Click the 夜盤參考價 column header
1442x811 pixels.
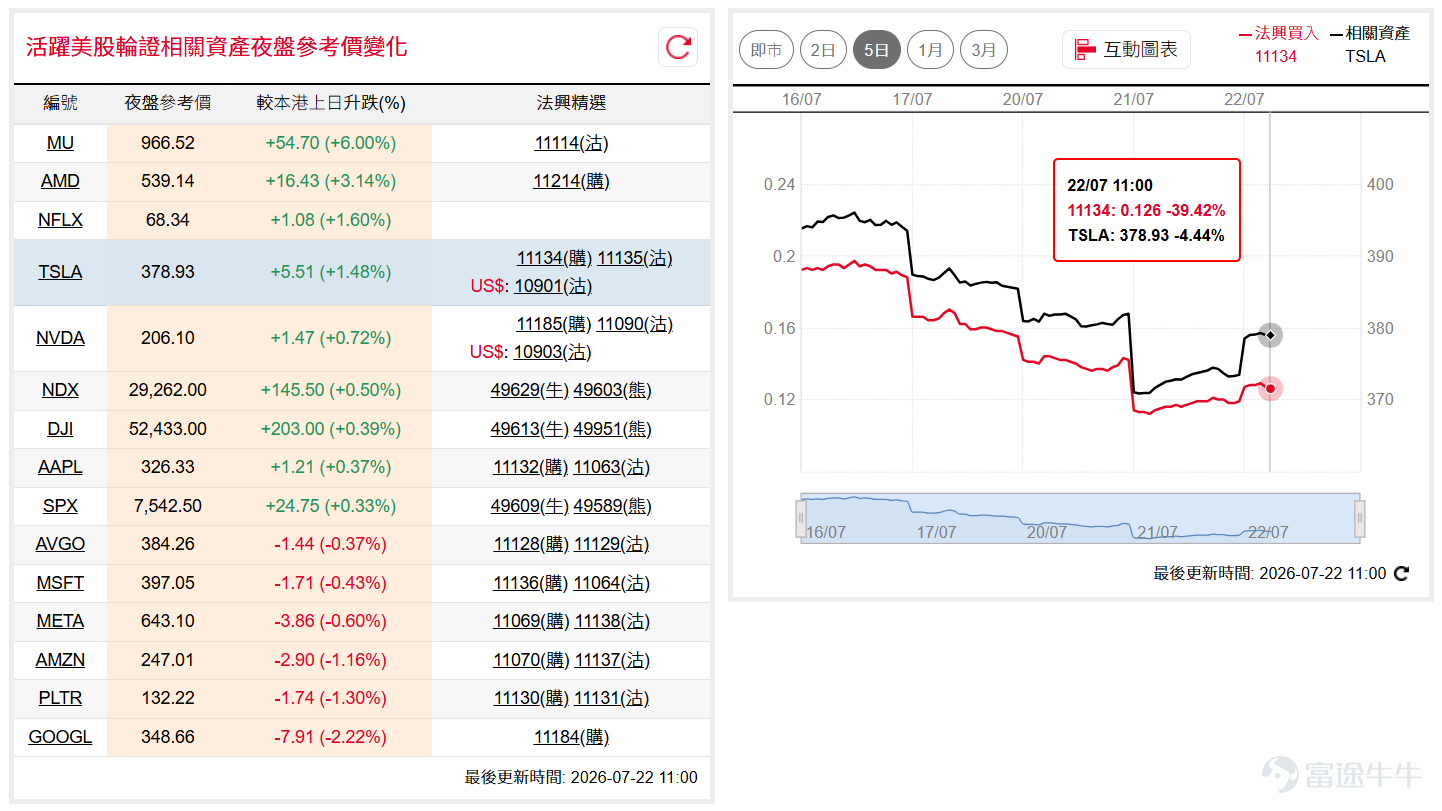pos(168,103)
